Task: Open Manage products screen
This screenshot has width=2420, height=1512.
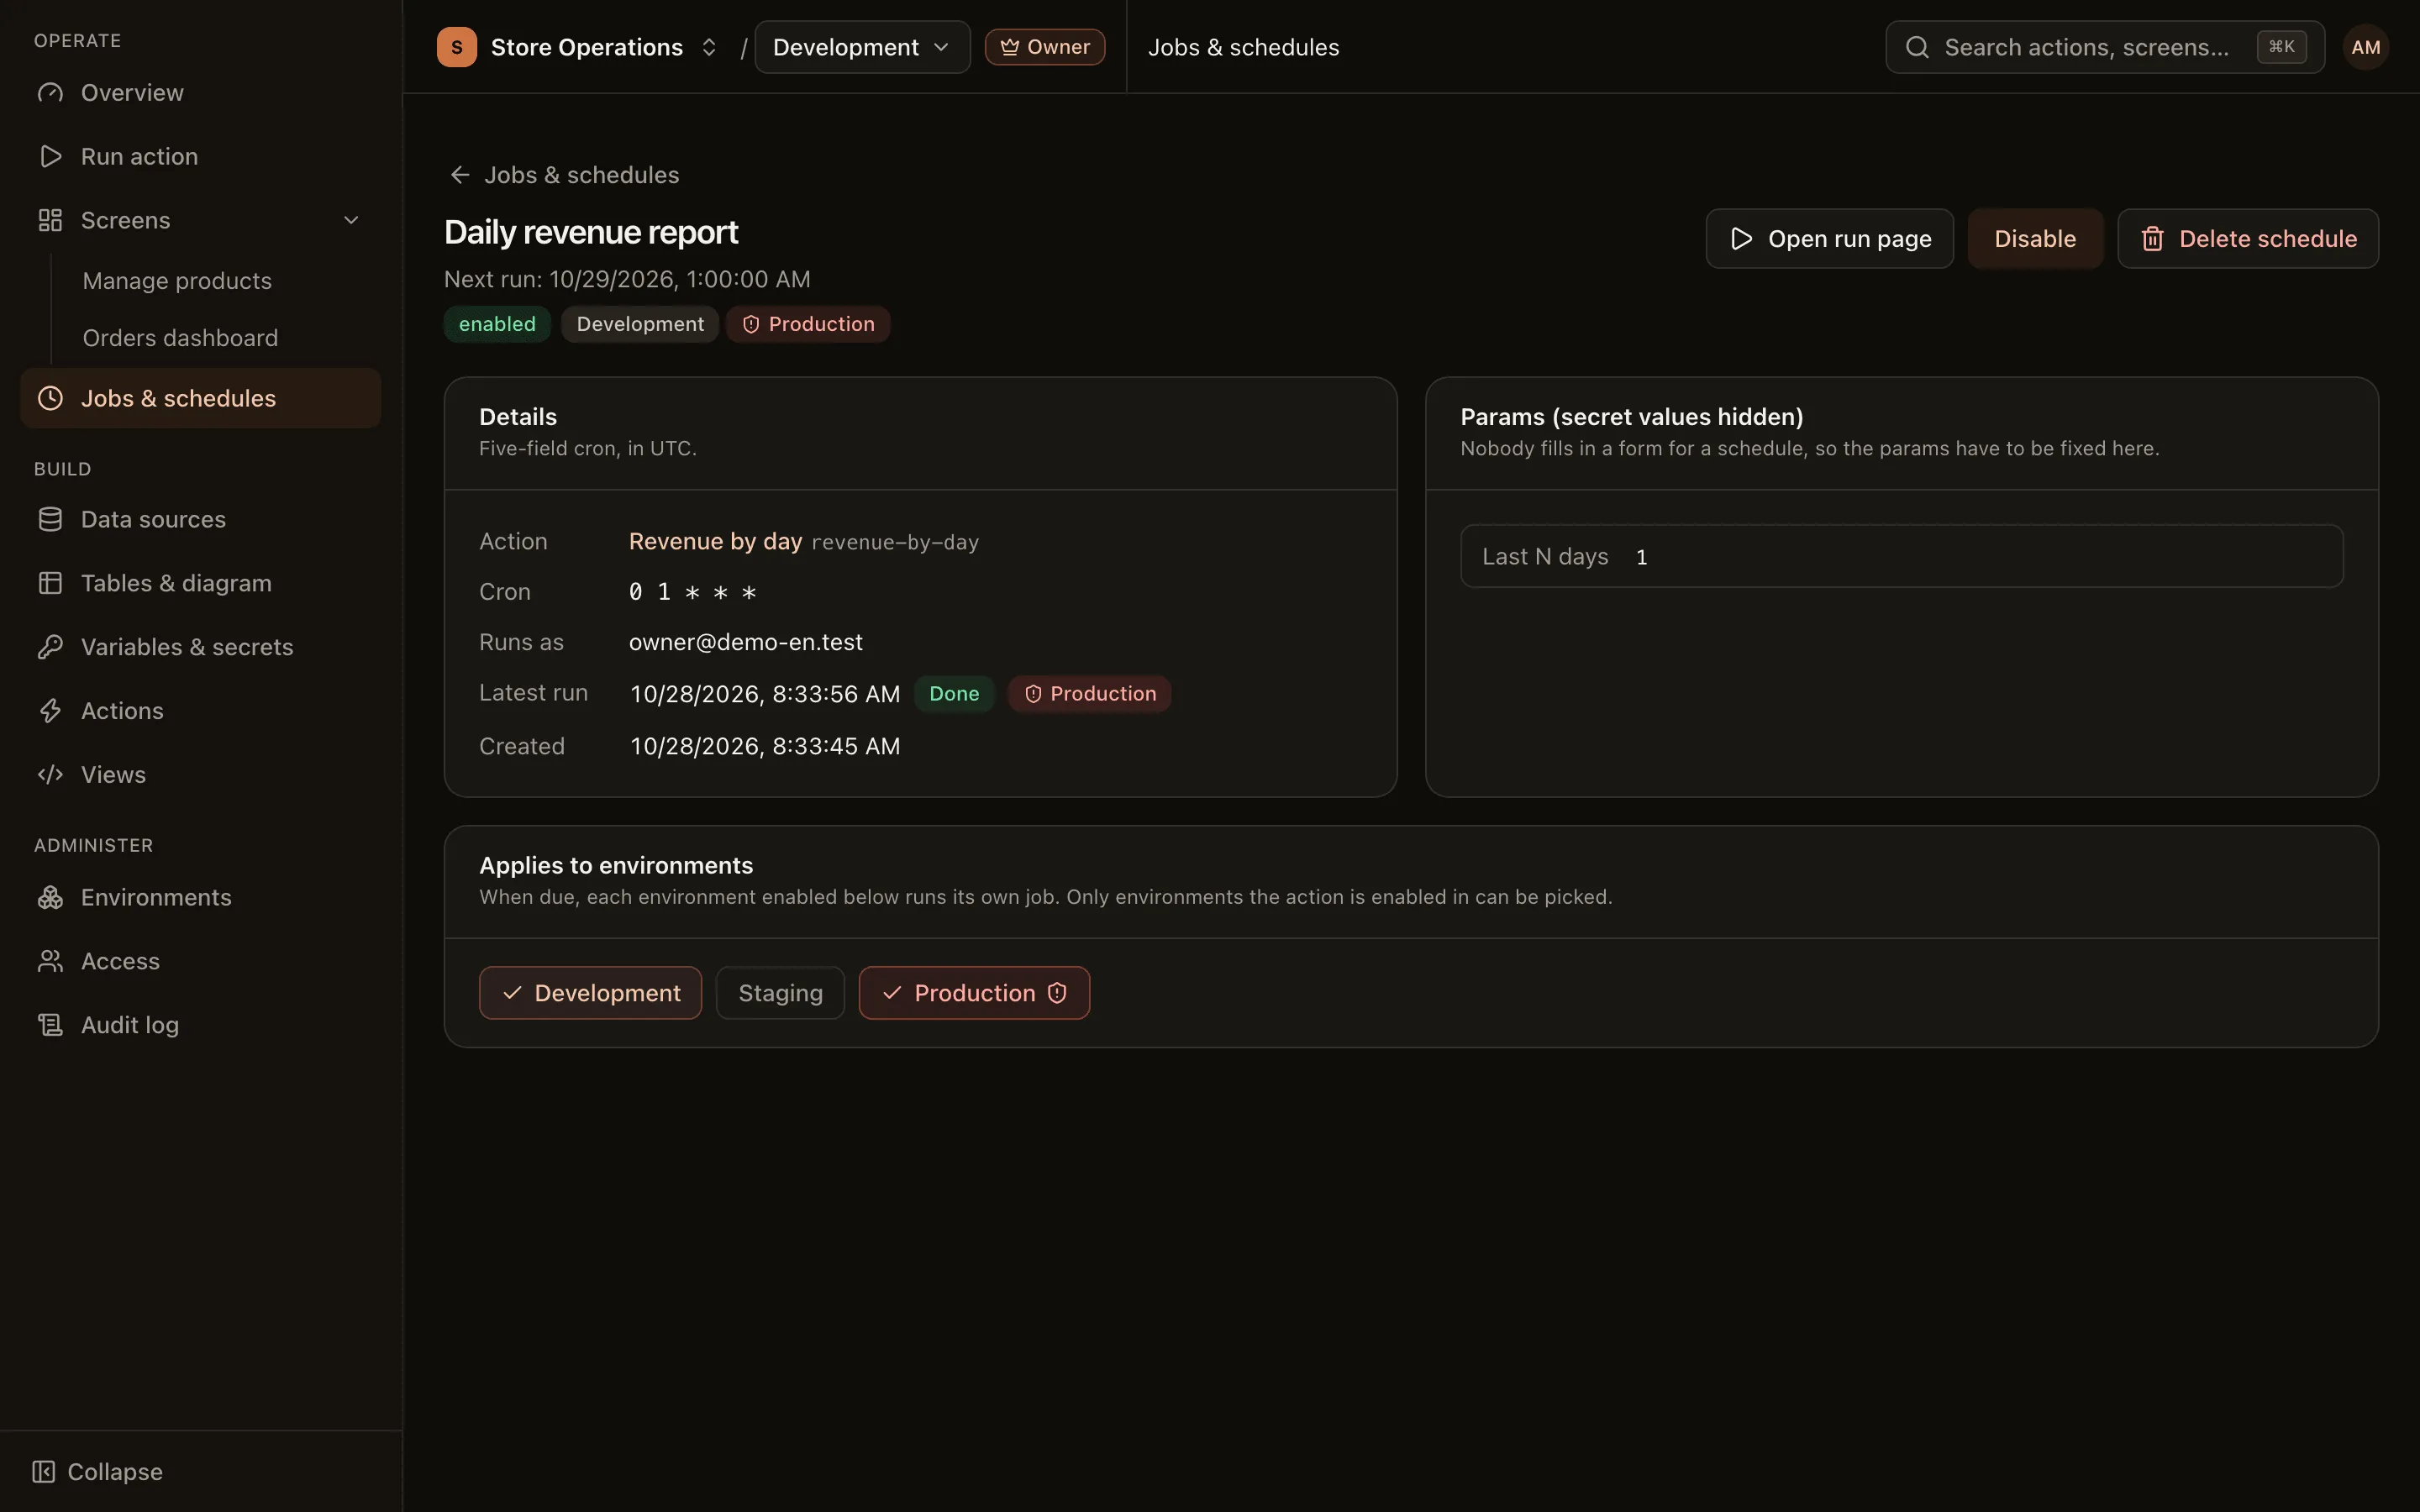Action: click(177, 281)
